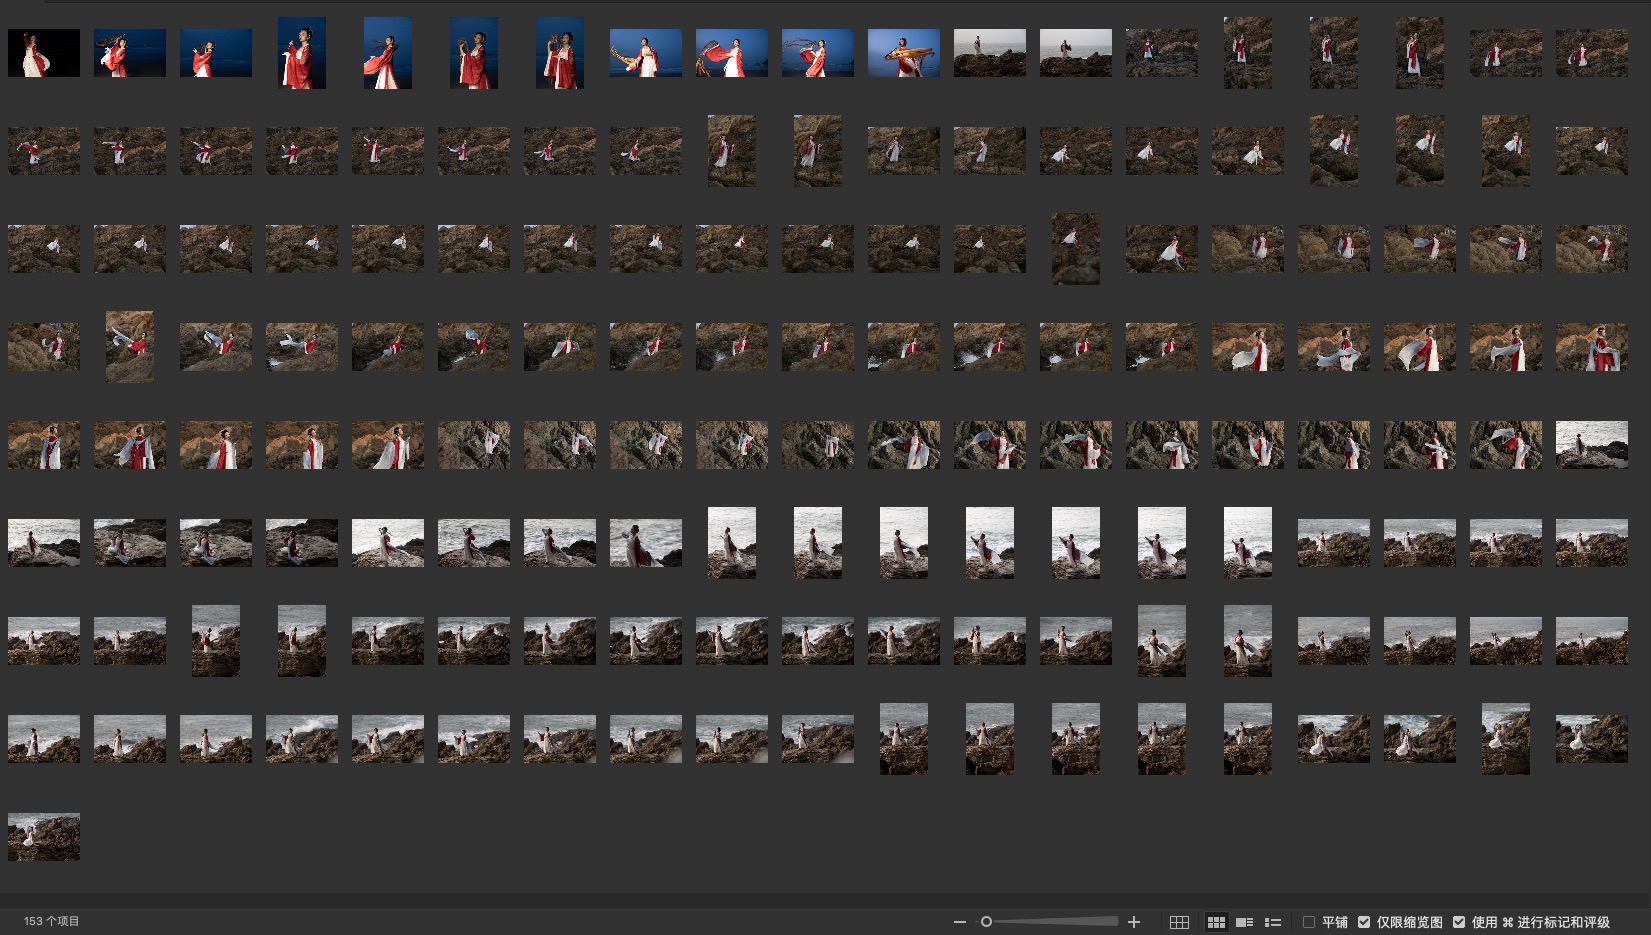Viewport: 1651px width, 935px height.
Task: Click the 153 个项目 status label
Action: click(x=51, y=921)
